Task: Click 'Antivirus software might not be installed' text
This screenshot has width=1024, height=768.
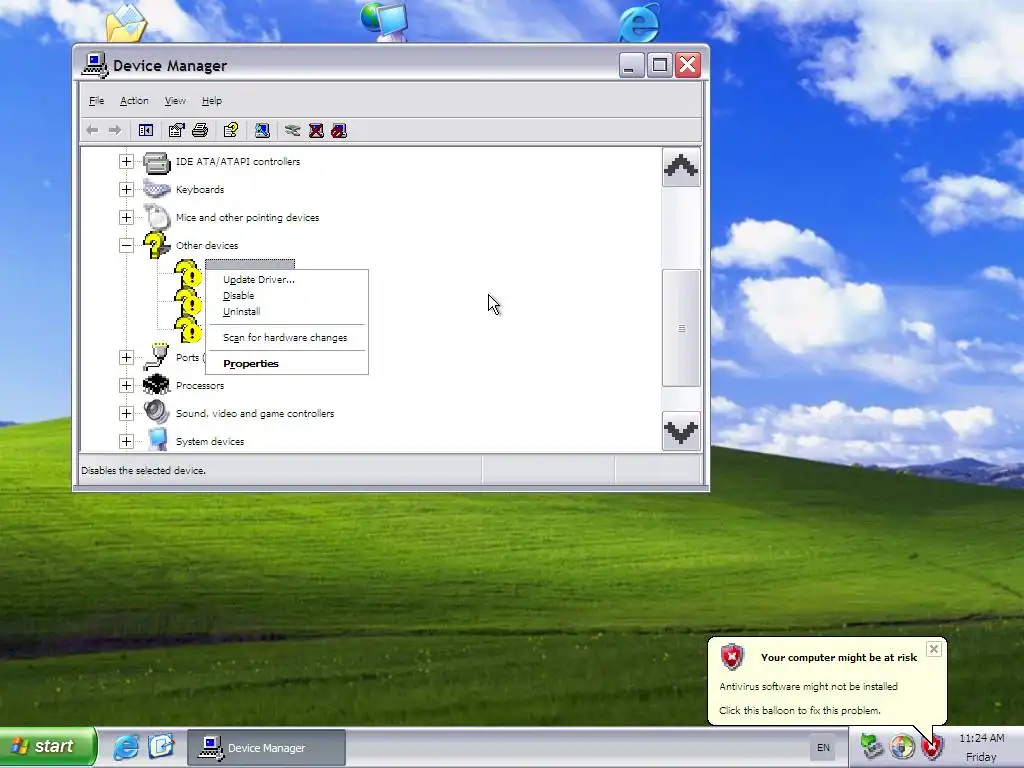Action: [808, 686]
